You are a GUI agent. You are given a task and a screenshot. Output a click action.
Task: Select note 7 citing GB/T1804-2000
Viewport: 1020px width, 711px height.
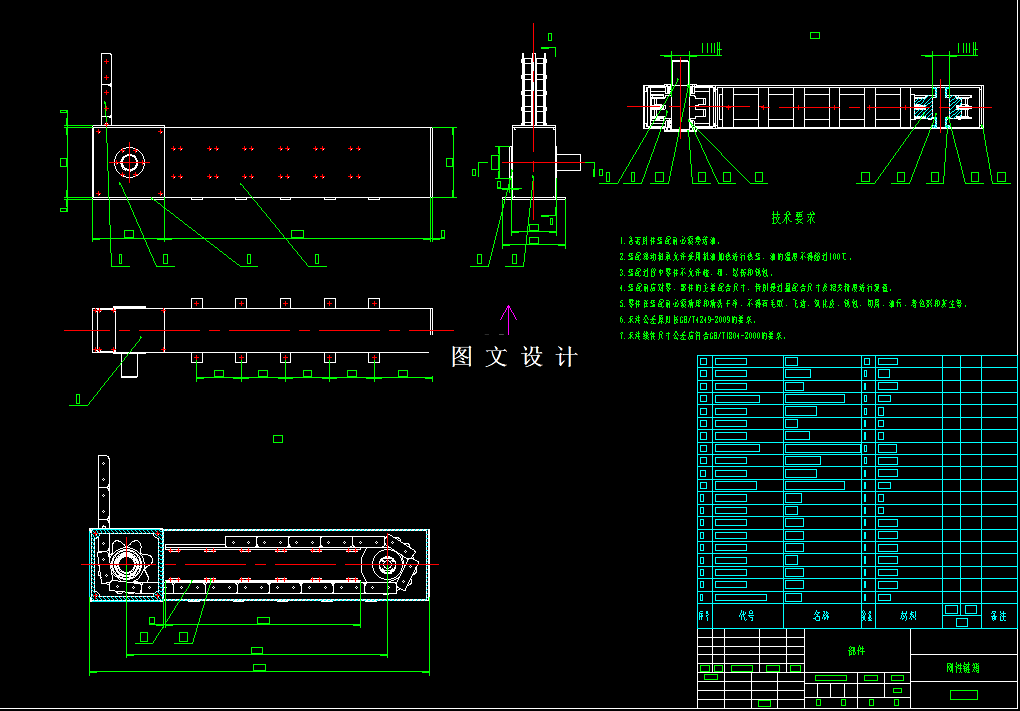[x=703, y=336]
